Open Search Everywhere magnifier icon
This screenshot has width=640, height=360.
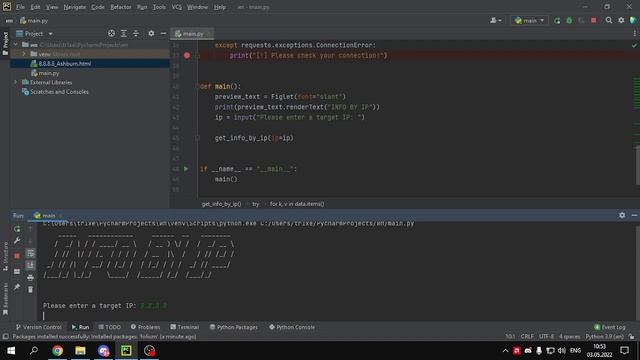[x=609, y=20]
